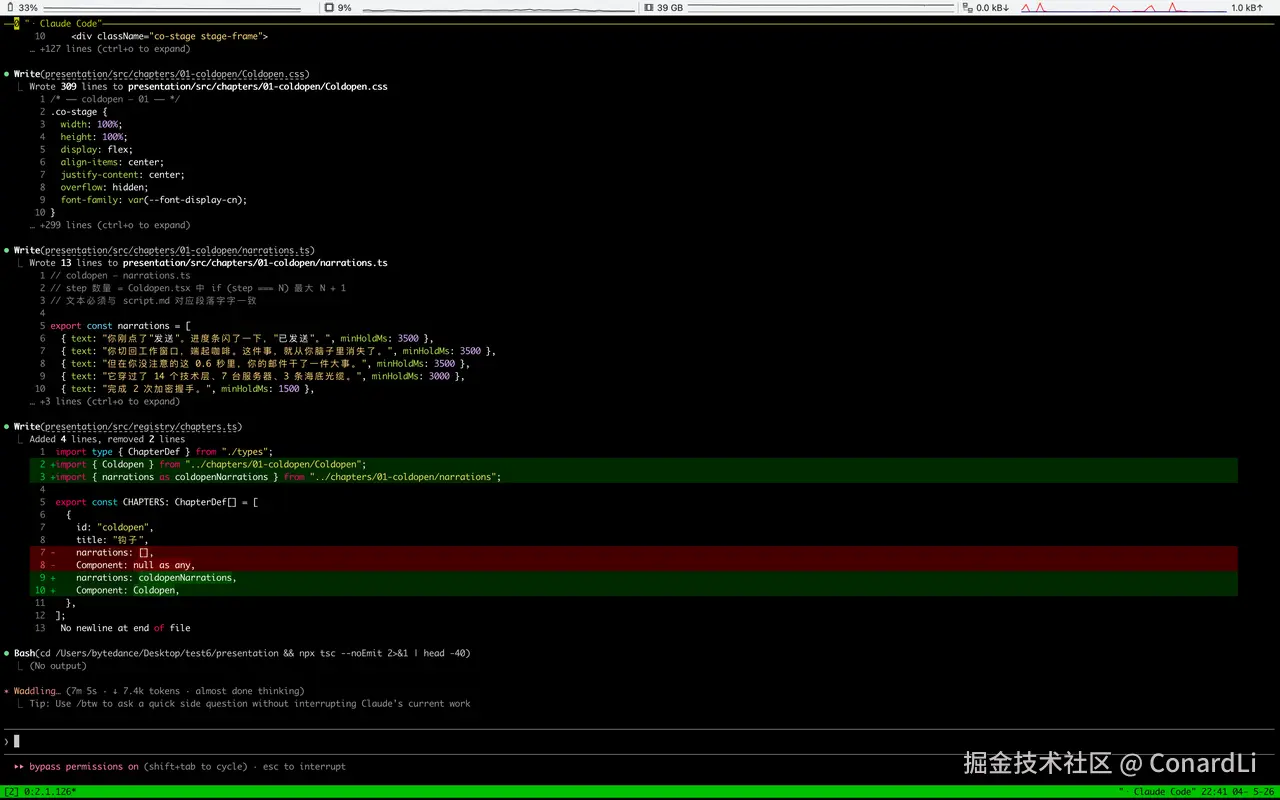Click the '// coldopen — narrations.ts' comment line
Screen dimensions: 1280x800
[120, 275]
